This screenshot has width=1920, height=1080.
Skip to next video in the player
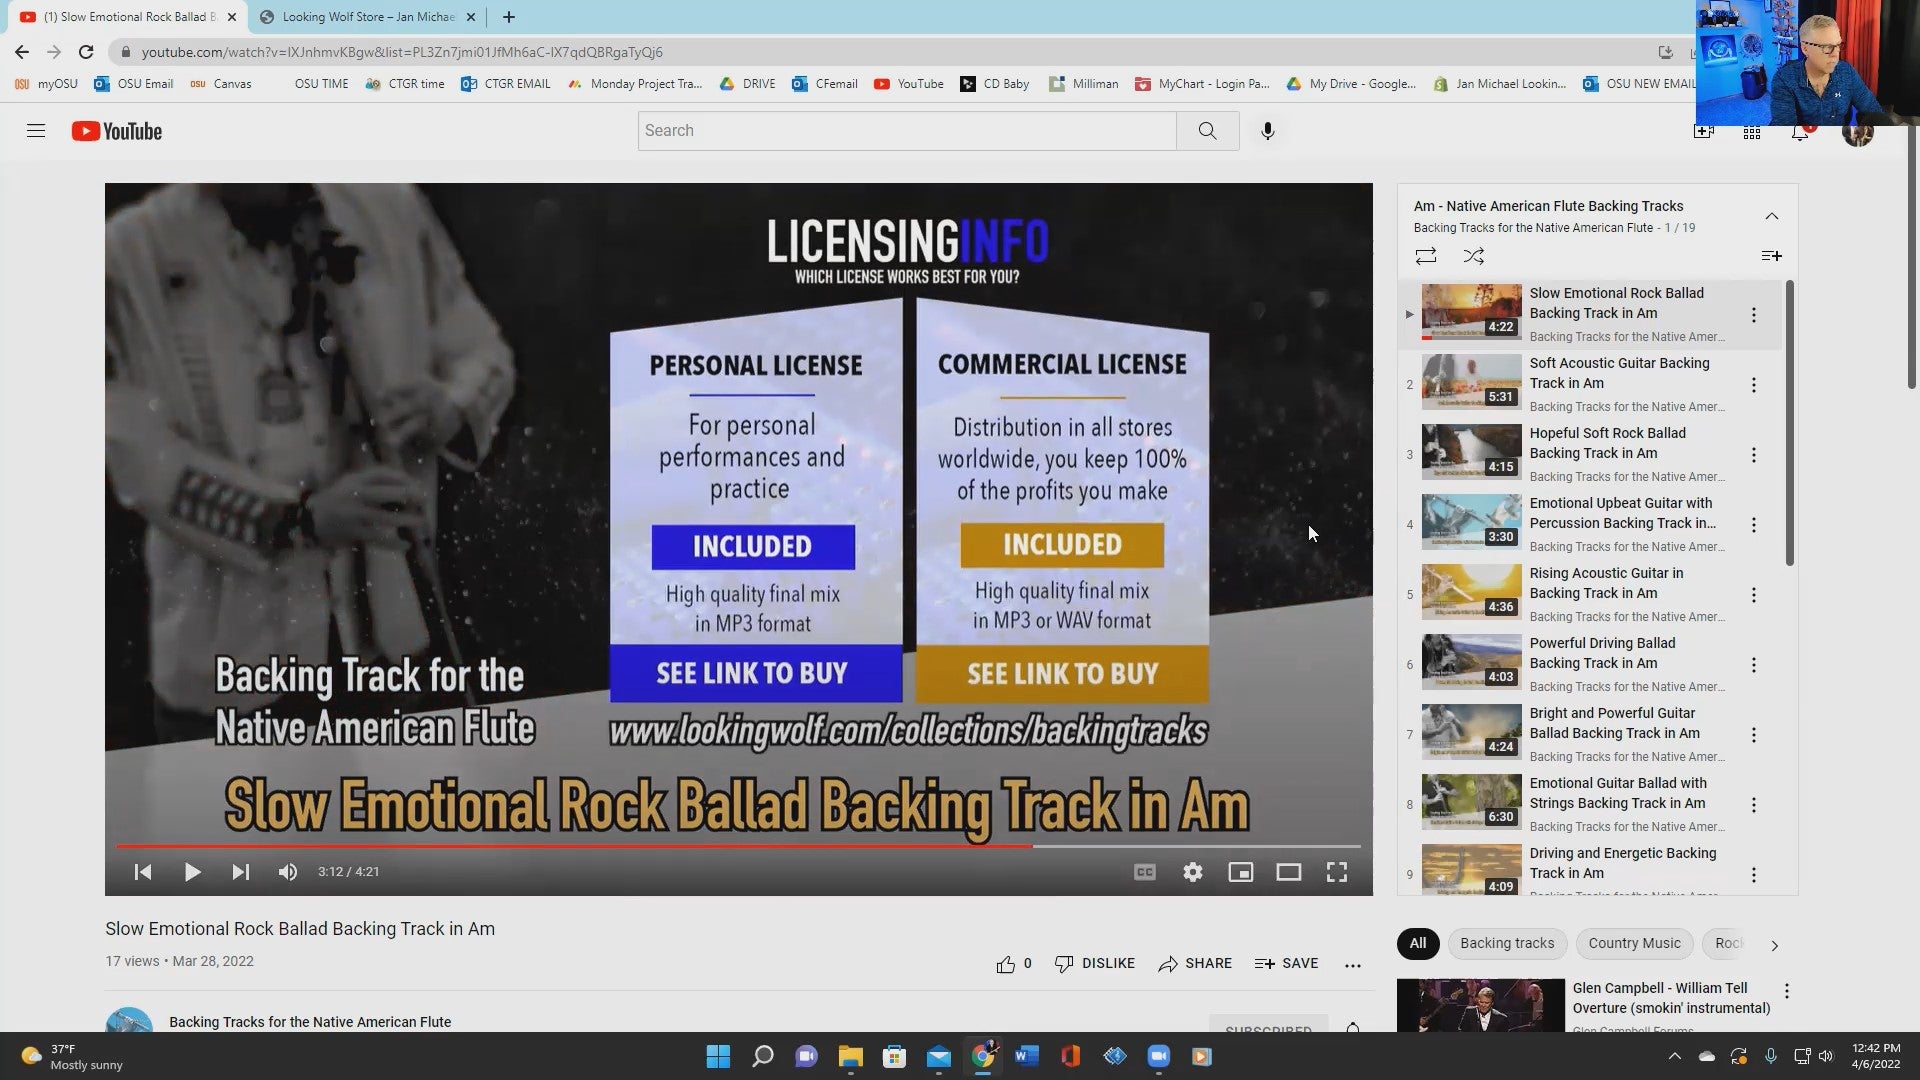pos(240,872)
